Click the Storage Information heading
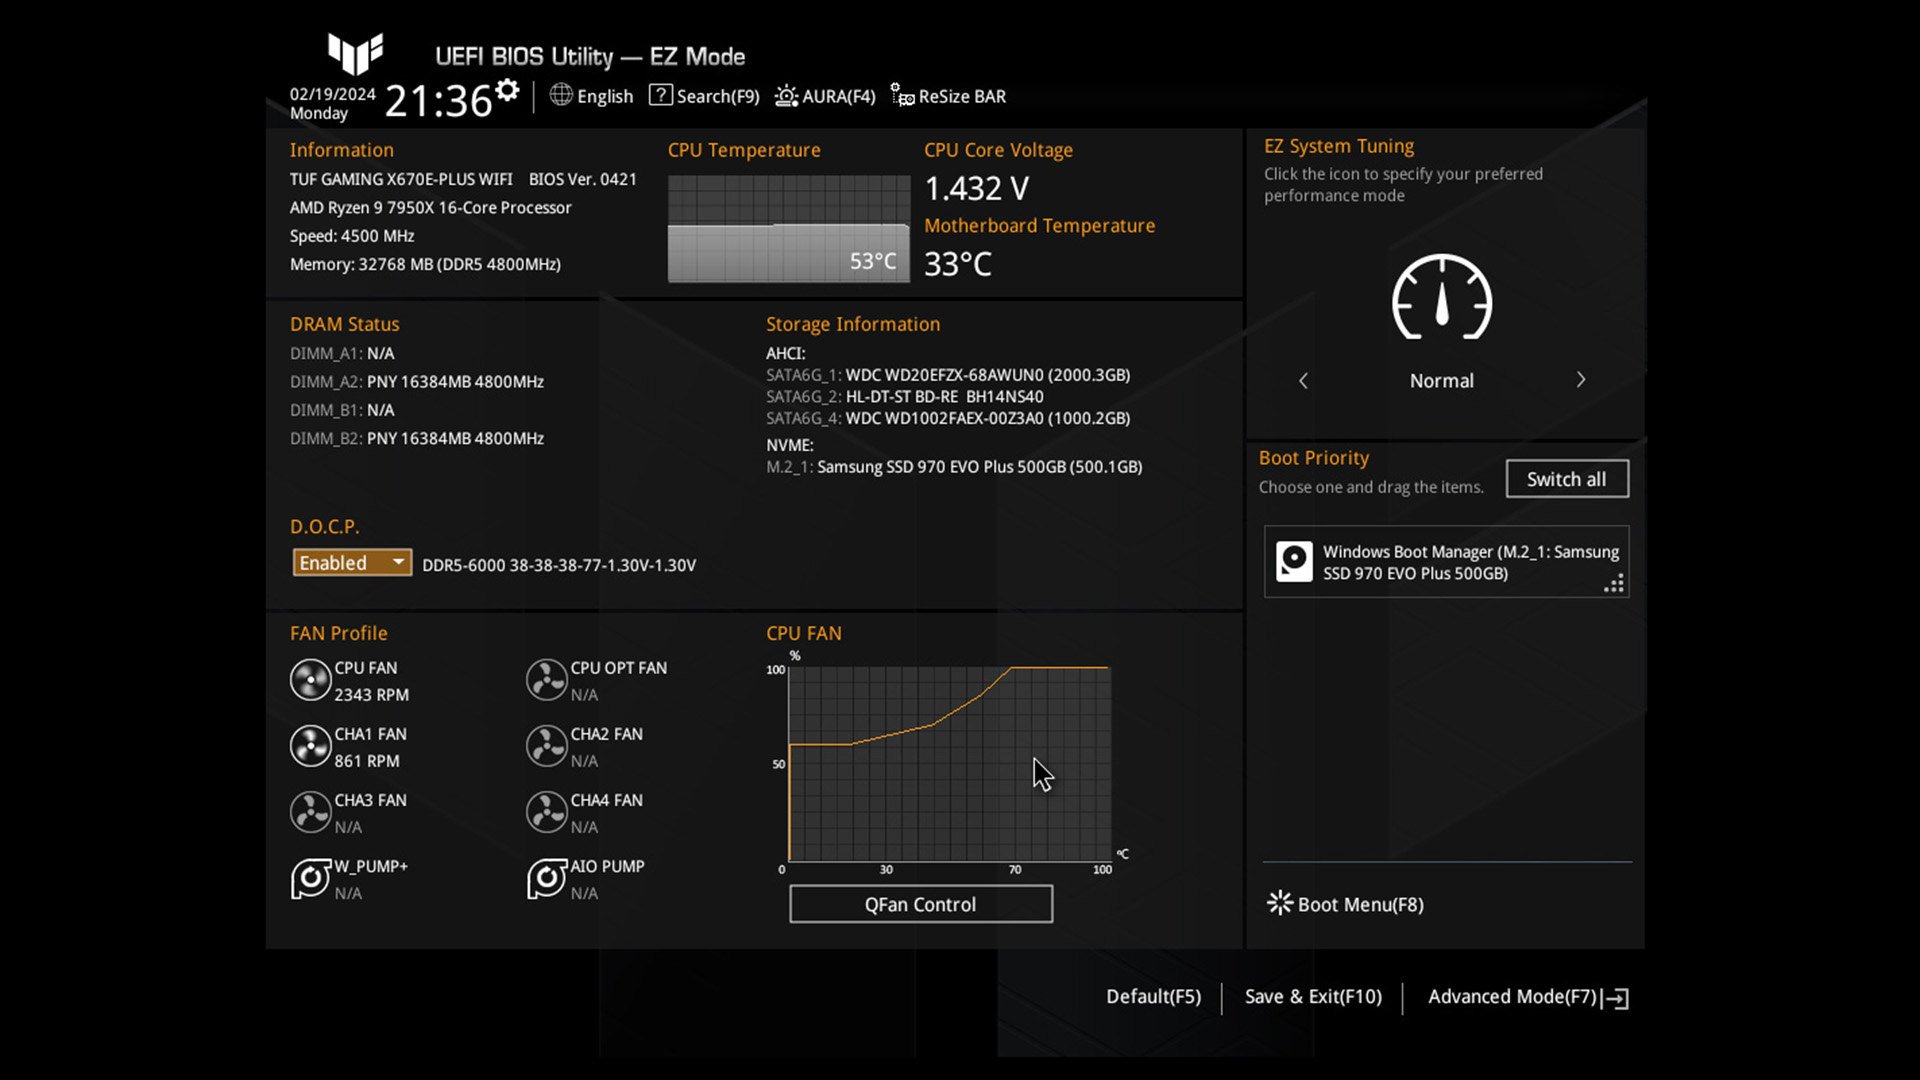This screenshot has height=1080, width=1920. click(x=853, y=324)
